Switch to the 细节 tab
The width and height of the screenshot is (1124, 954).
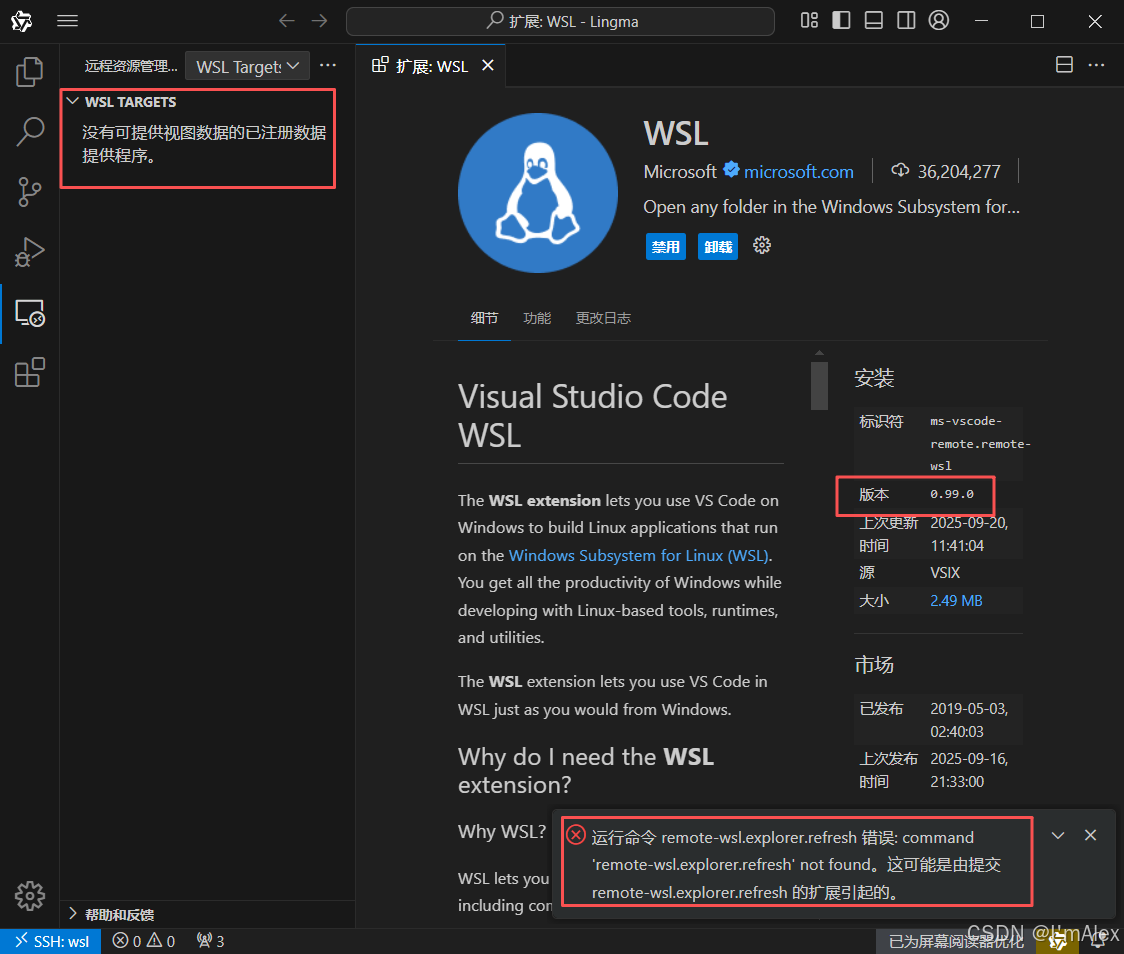click(484, 318)
